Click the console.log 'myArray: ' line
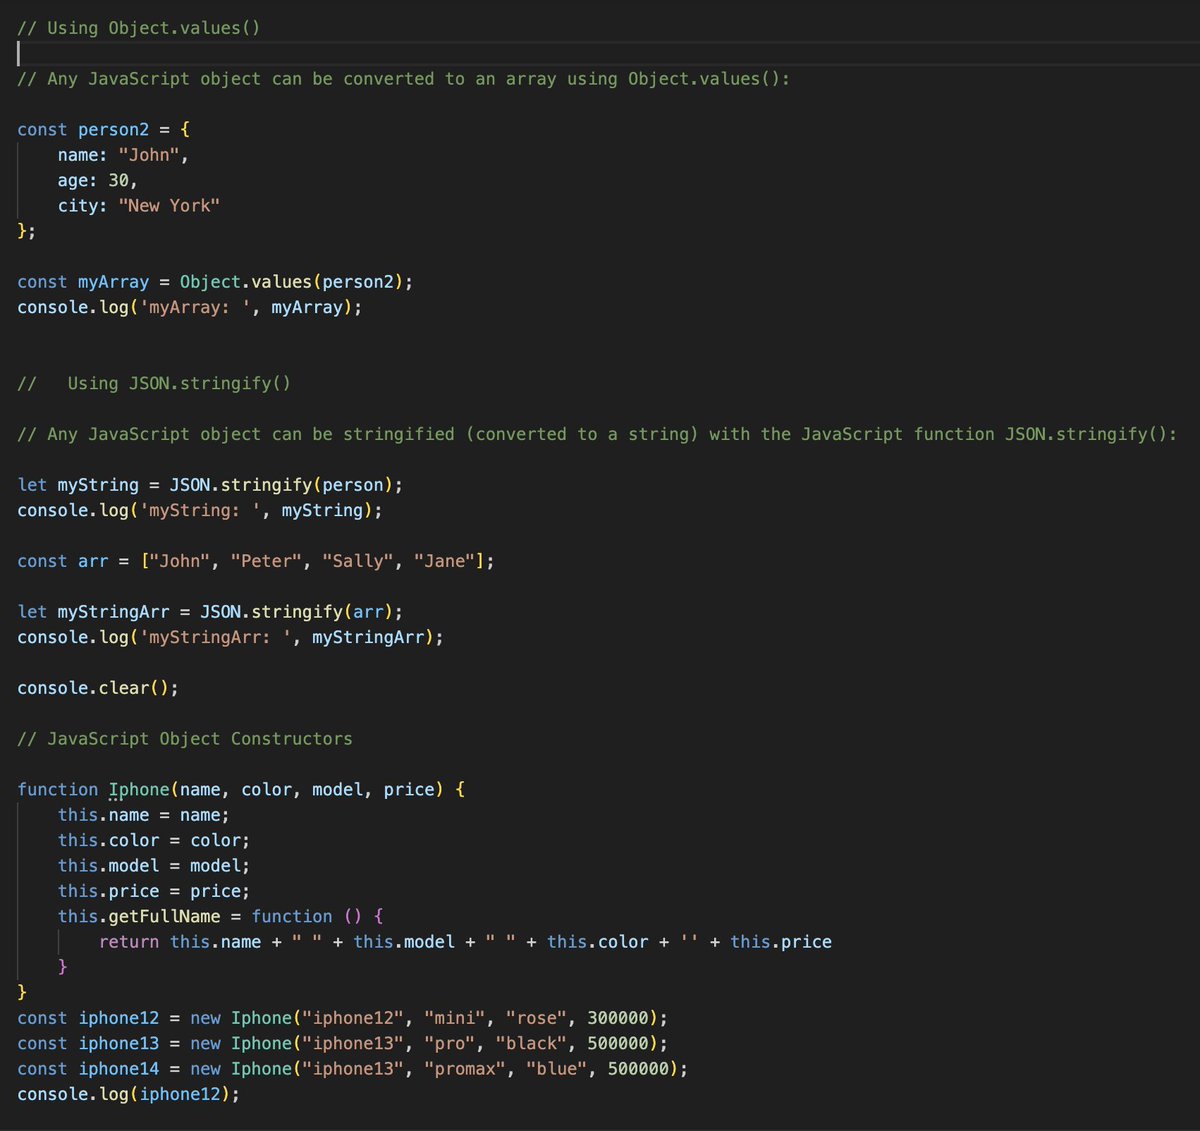The width and height of the screenshot is (1200, 1131). (190, 307)
